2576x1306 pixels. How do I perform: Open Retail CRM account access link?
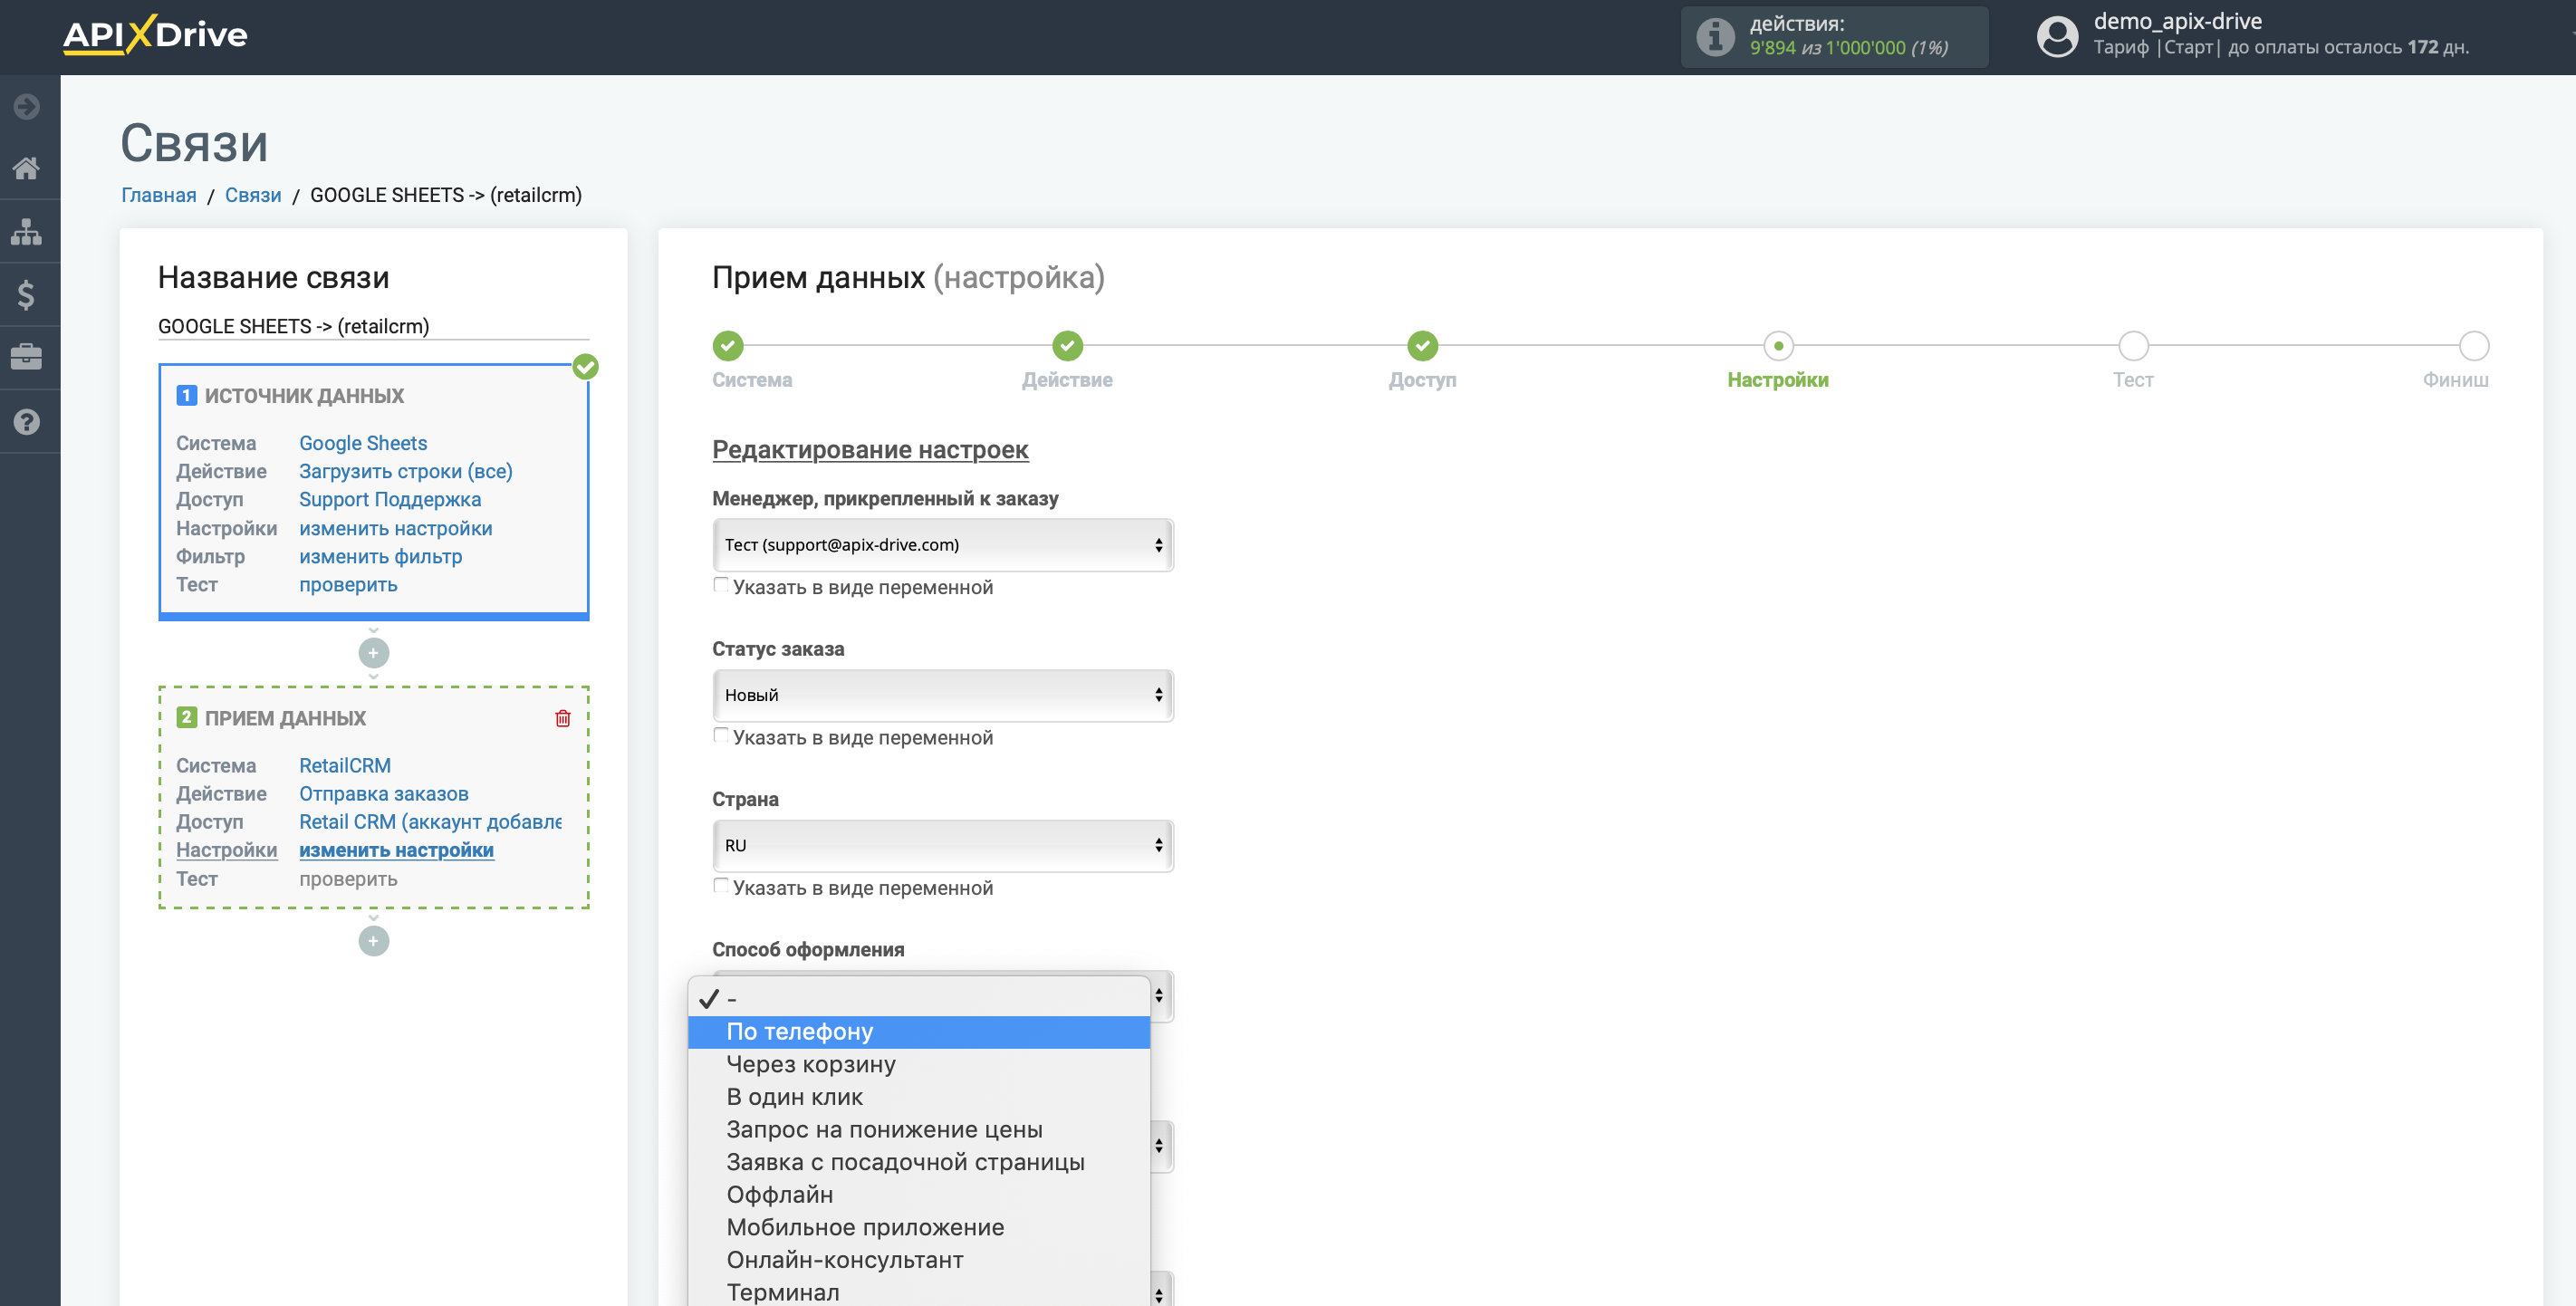430,821
